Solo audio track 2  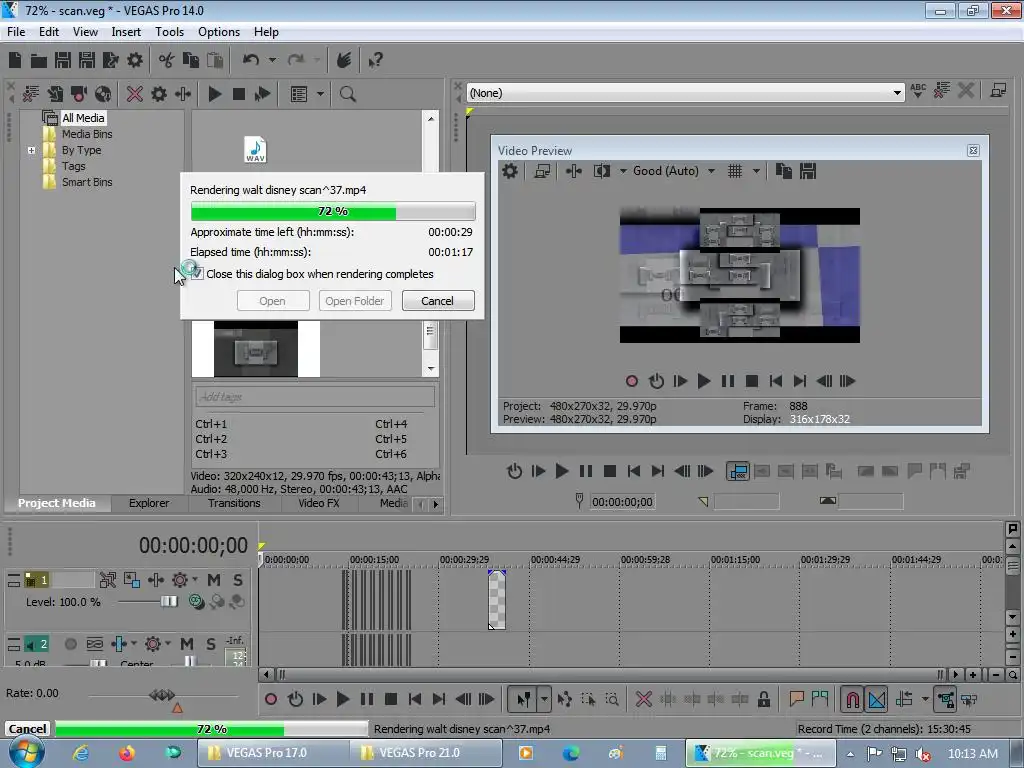[210, 644]
